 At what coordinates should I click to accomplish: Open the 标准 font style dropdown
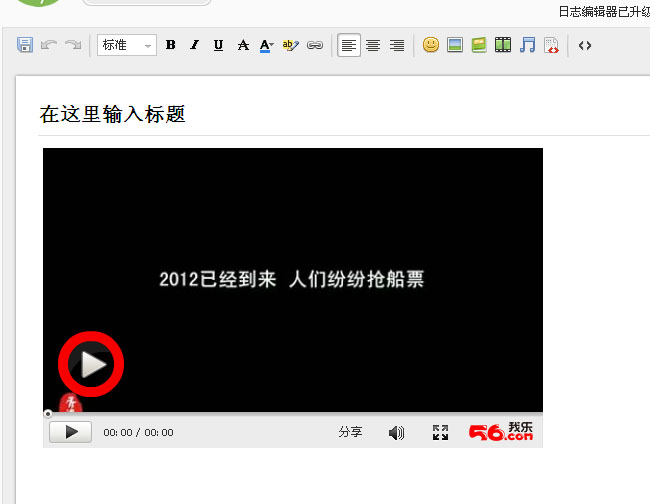pos(127,45)
